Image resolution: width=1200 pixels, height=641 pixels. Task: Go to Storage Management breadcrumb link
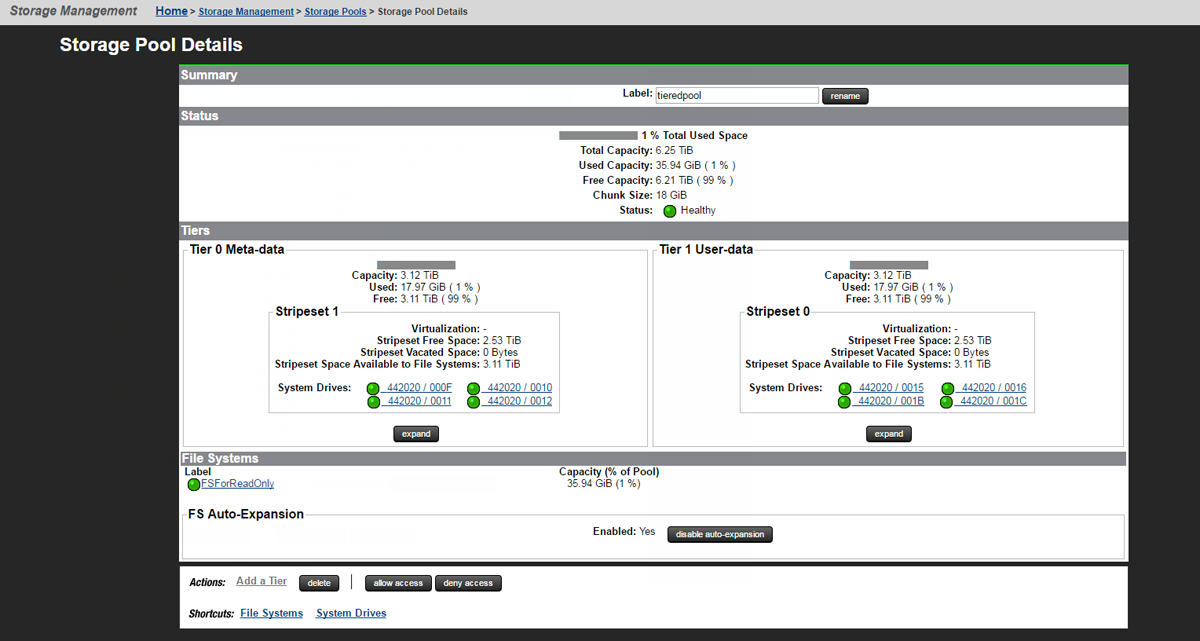(246, 12)
